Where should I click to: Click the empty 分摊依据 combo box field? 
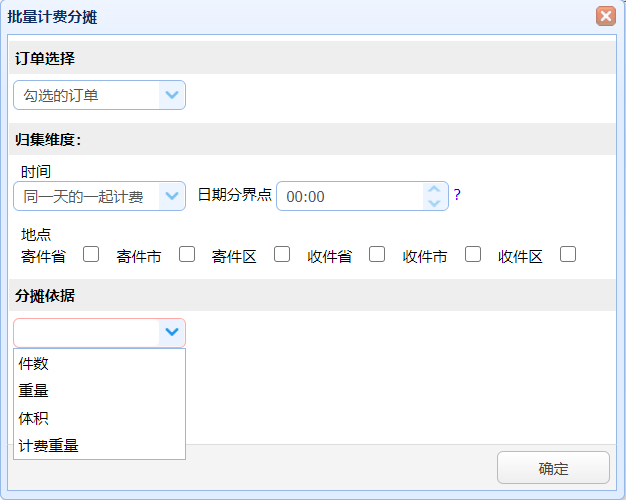click(x=87, y=332)
